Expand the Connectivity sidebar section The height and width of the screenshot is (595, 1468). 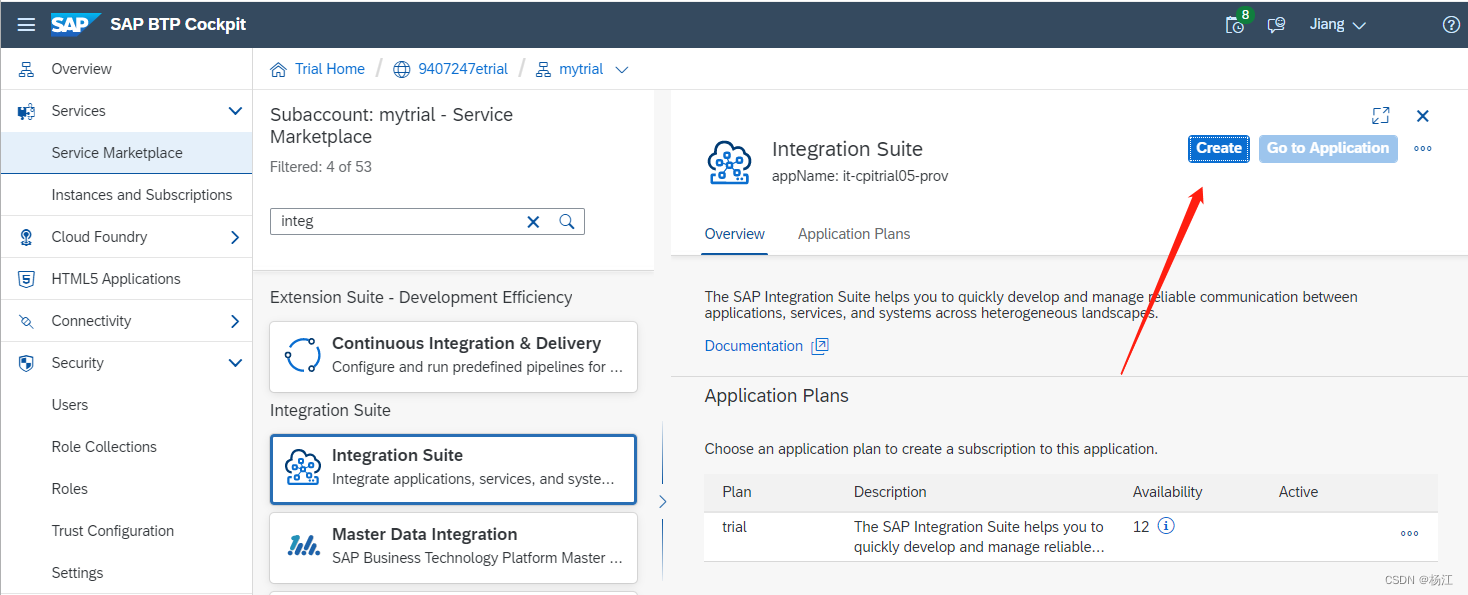click(236, 321)
